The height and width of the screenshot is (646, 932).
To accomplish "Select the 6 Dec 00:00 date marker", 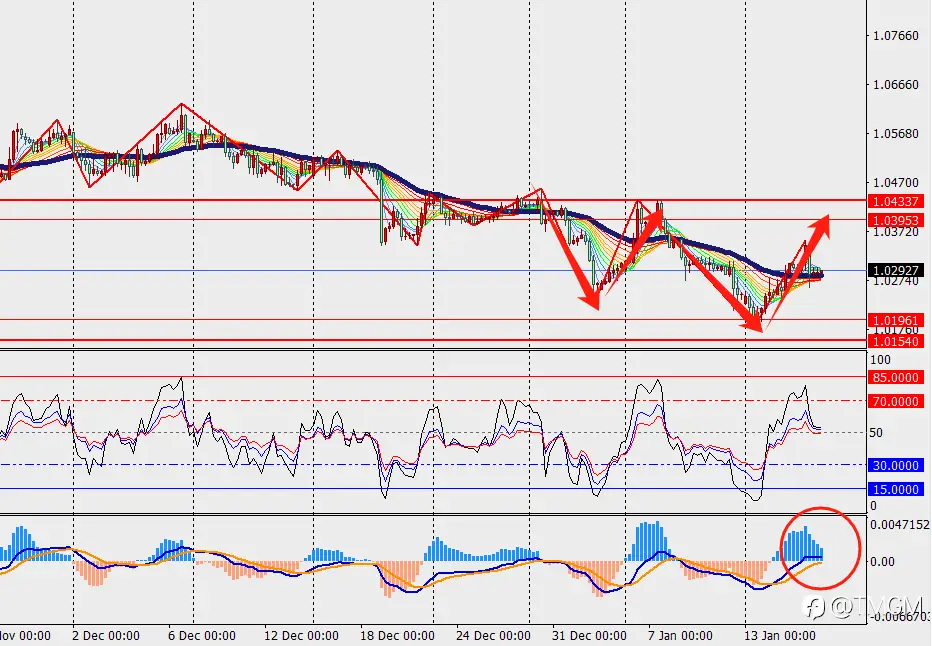I will tap(201, 635).
